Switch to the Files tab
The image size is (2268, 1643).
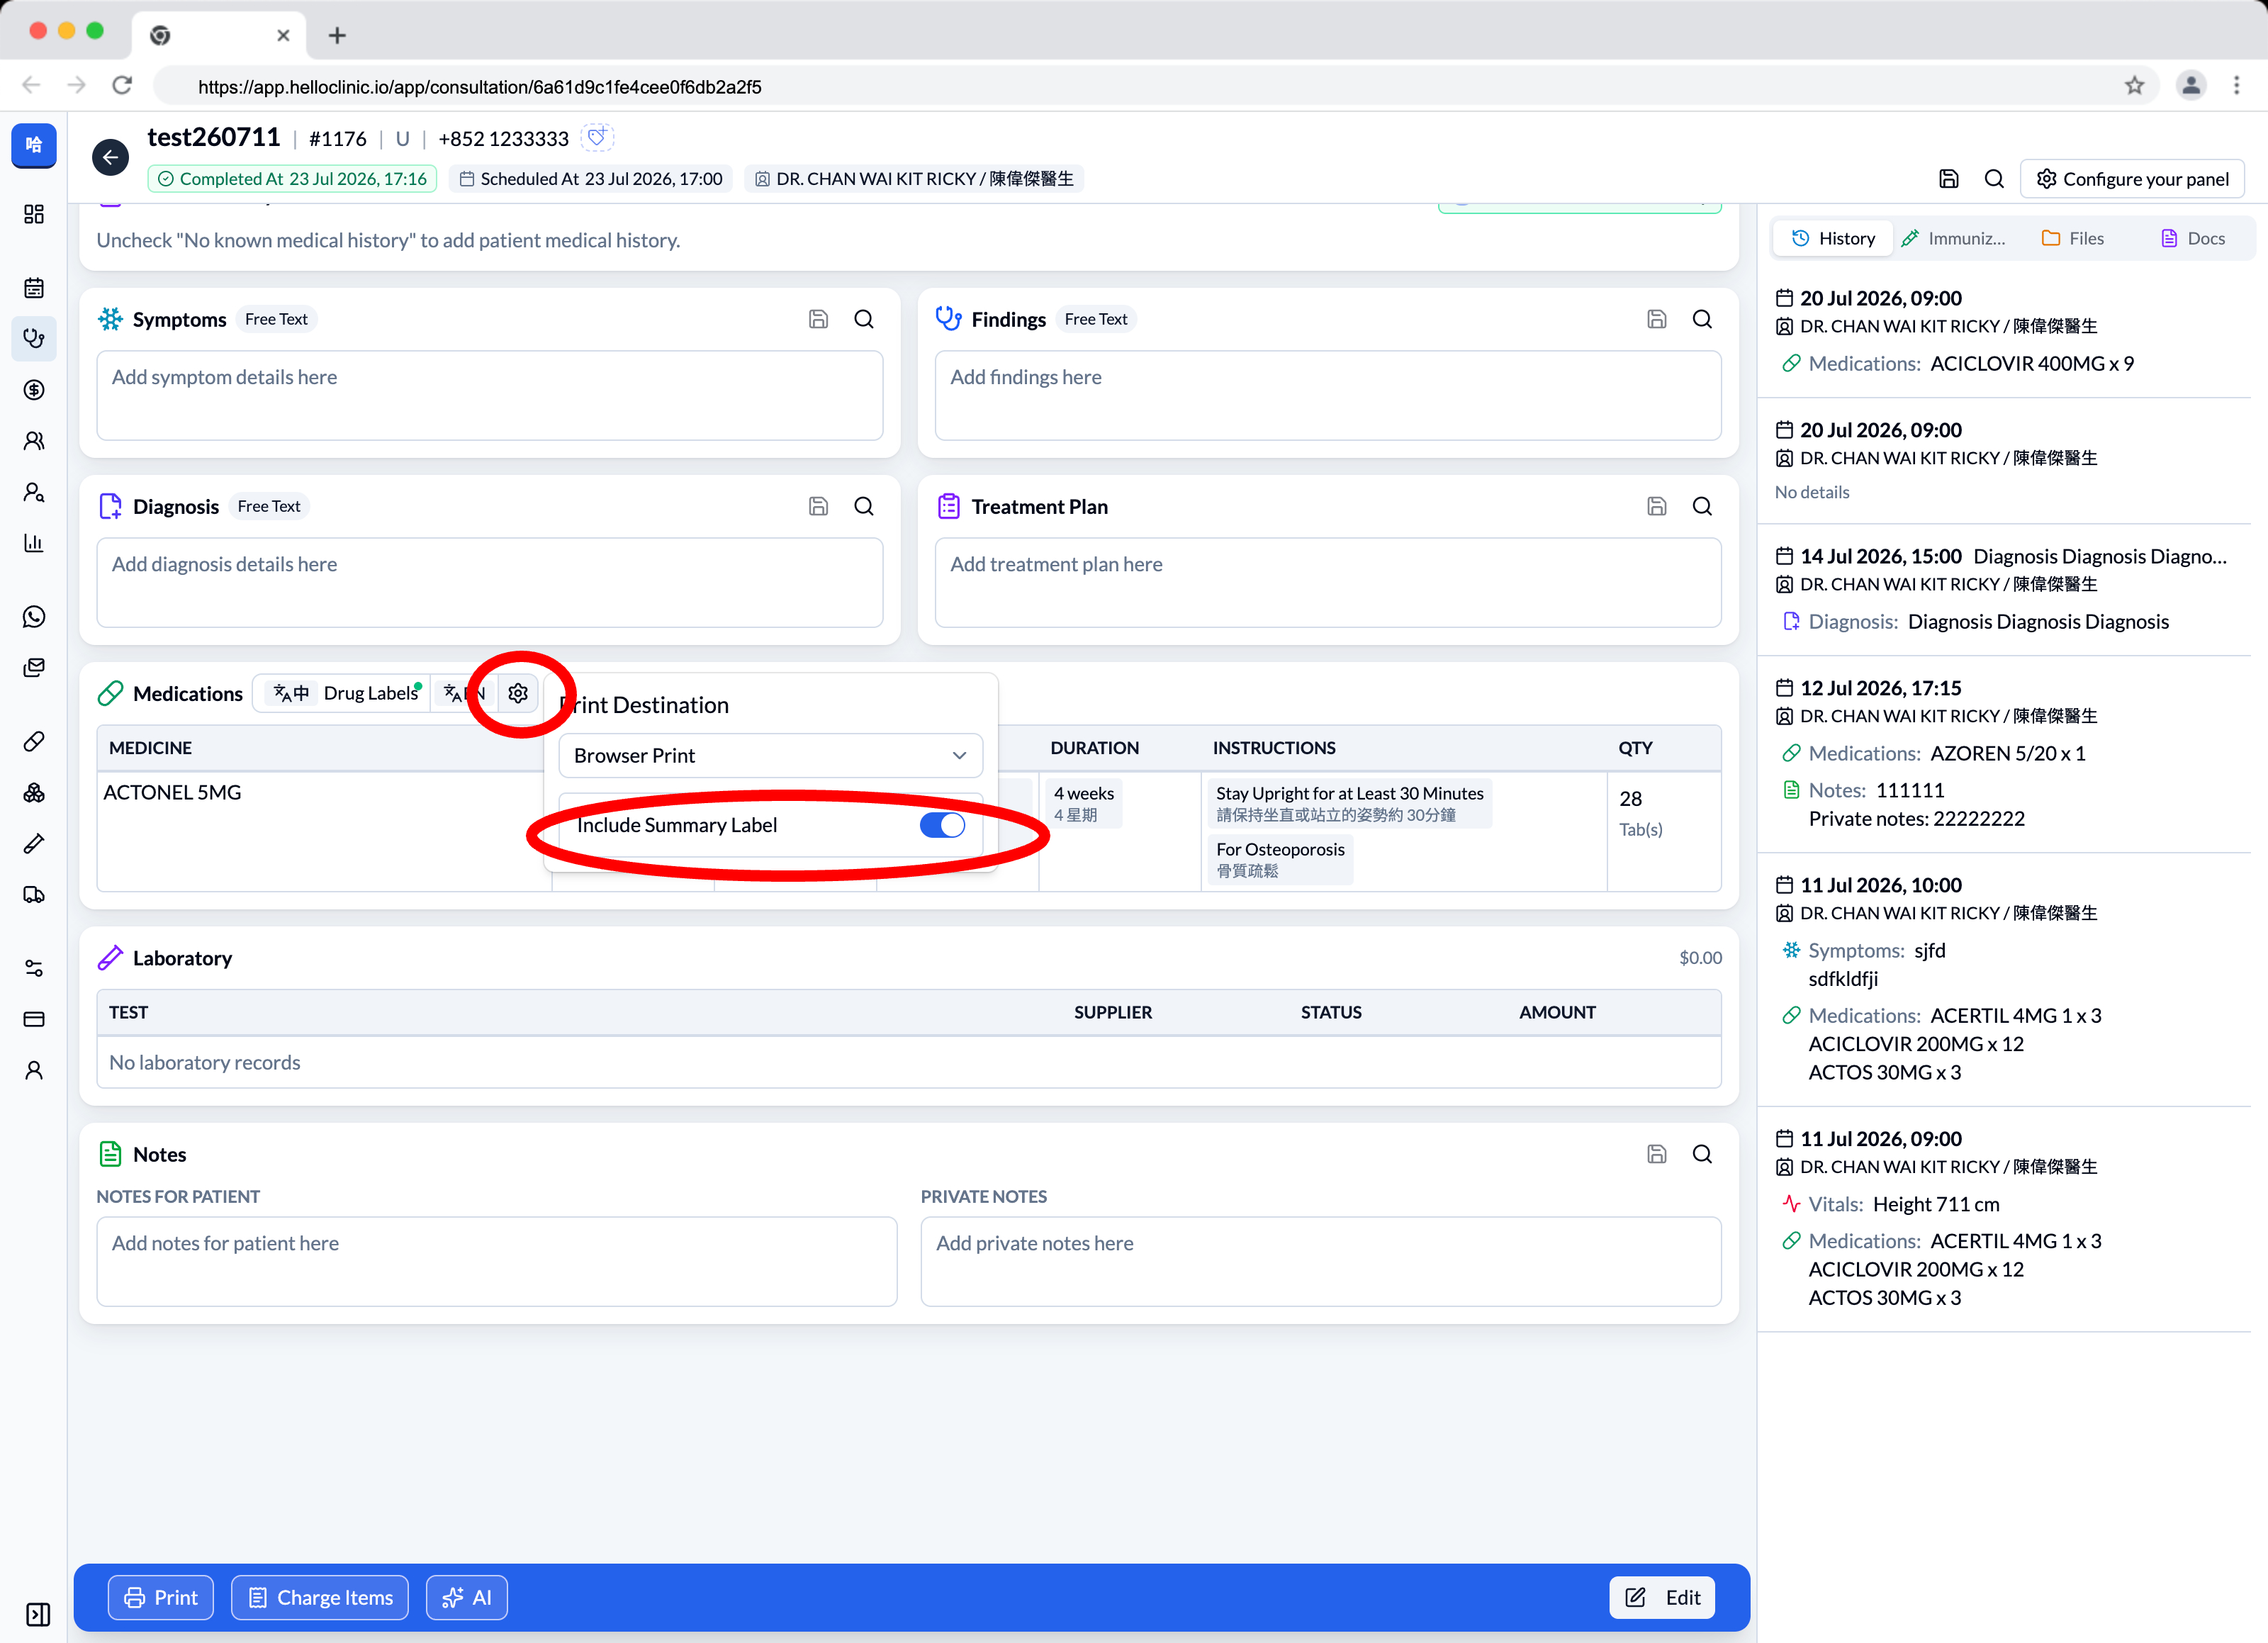coord(2072,238)
